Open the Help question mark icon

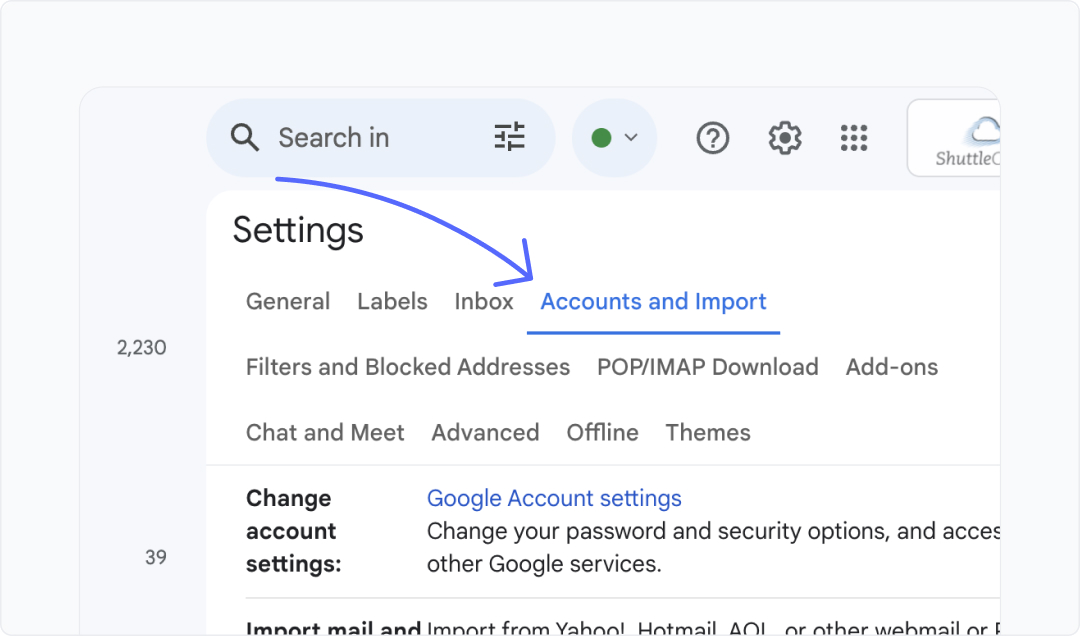coord(712,138)
